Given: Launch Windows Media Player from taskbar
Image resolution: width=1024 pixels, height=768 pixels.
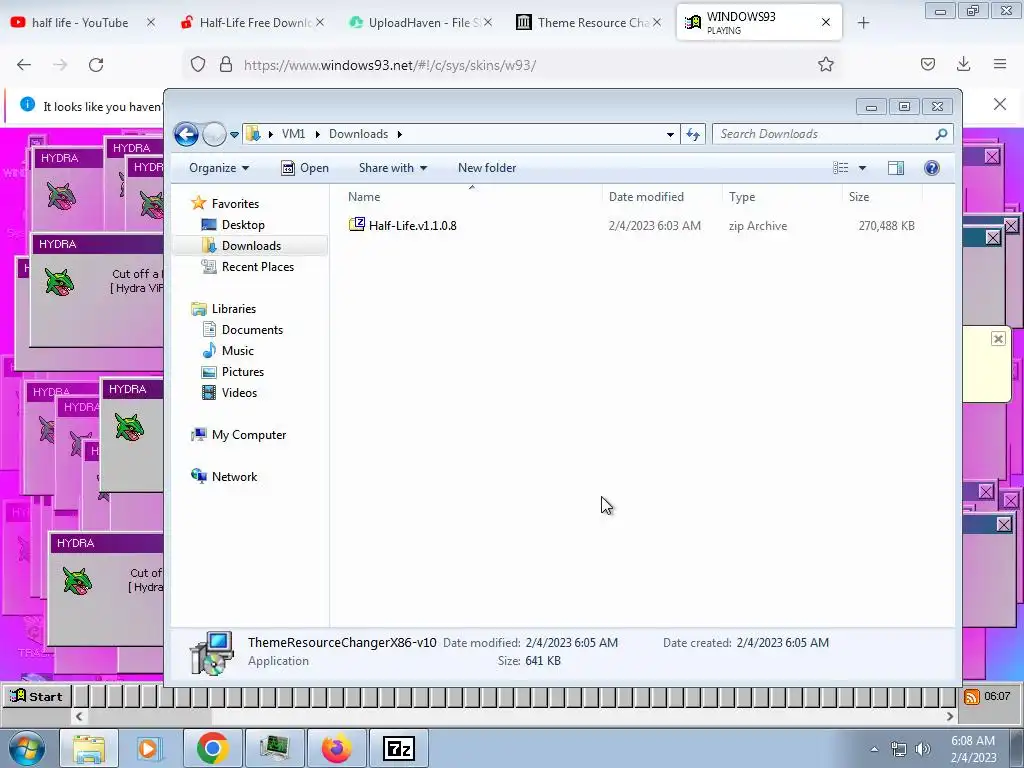Looking at the screenshot, I should pyautogui.click(x=150, y=748).
